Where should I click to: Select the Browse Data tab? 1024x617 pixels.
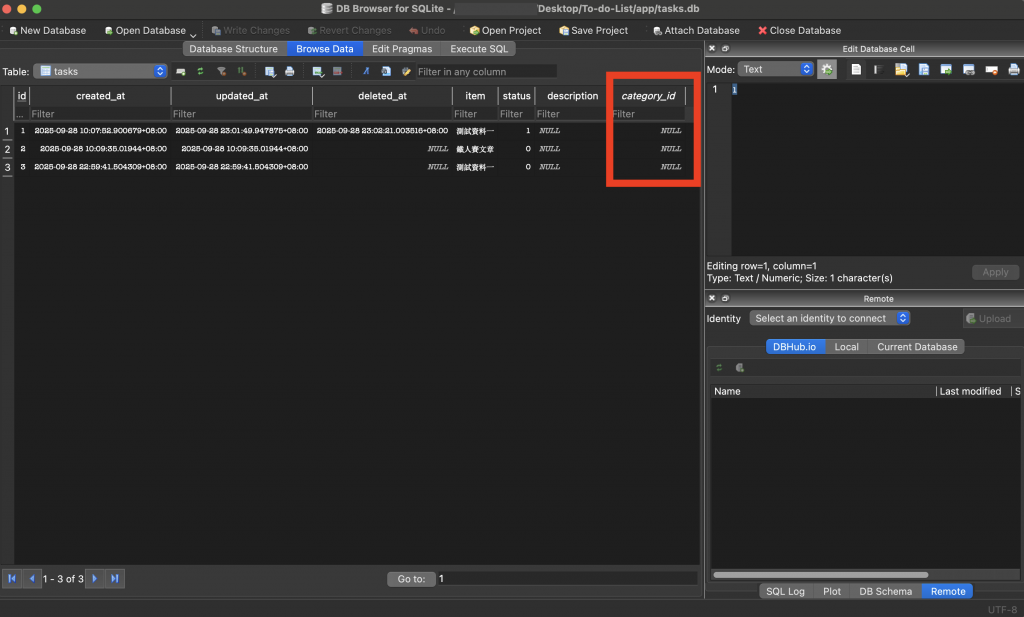325,49
